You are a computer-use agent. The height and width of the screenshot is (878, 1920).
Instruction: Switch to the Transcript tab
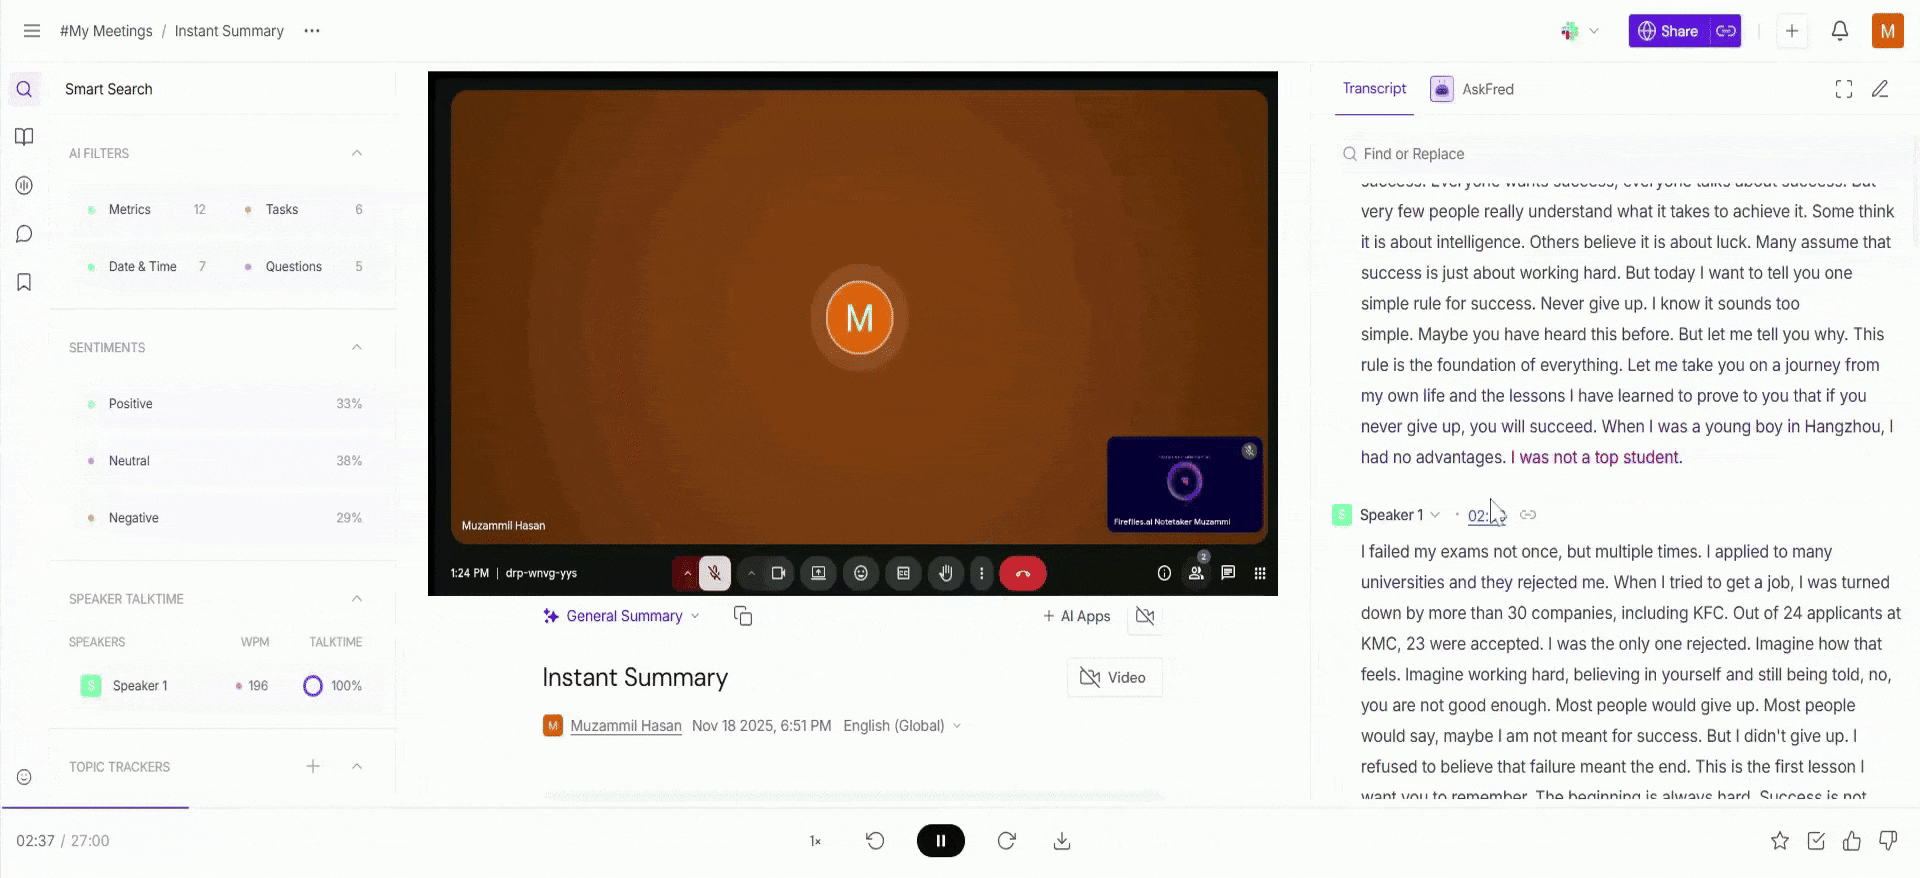coord(1374,89)
